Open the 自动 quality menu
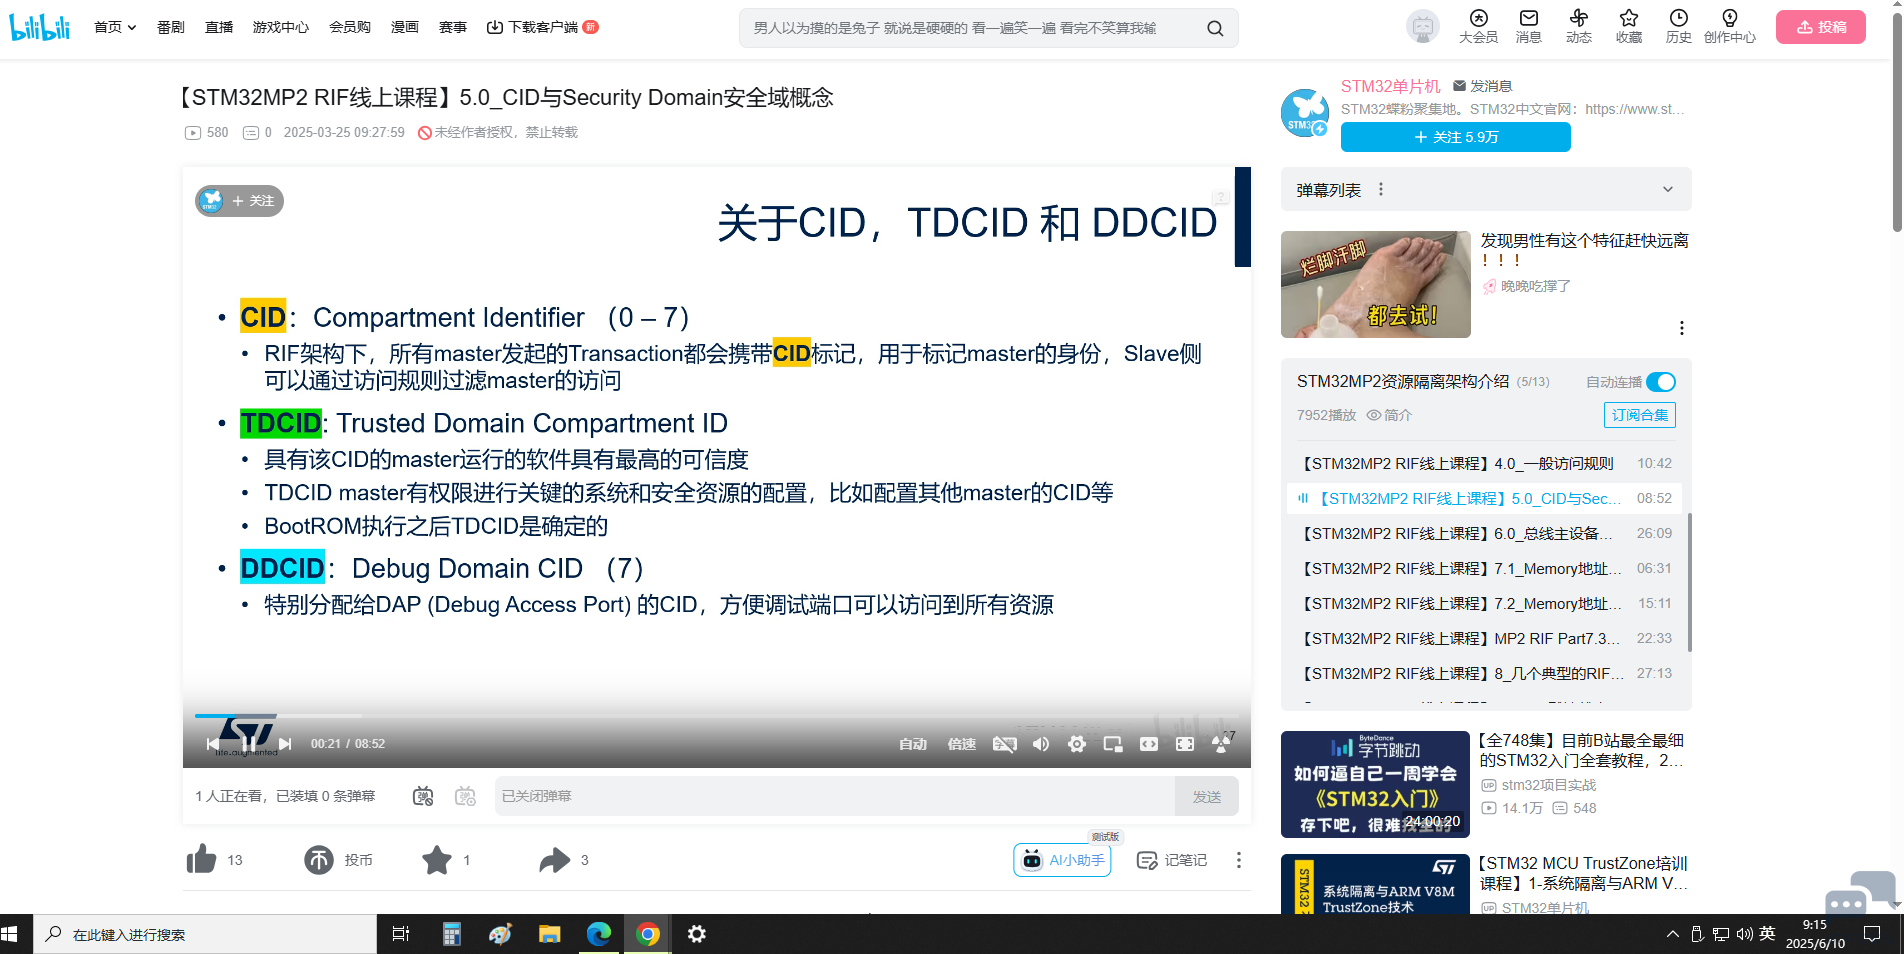Viewport: 1904px width, 954px height. pos(913,743)
